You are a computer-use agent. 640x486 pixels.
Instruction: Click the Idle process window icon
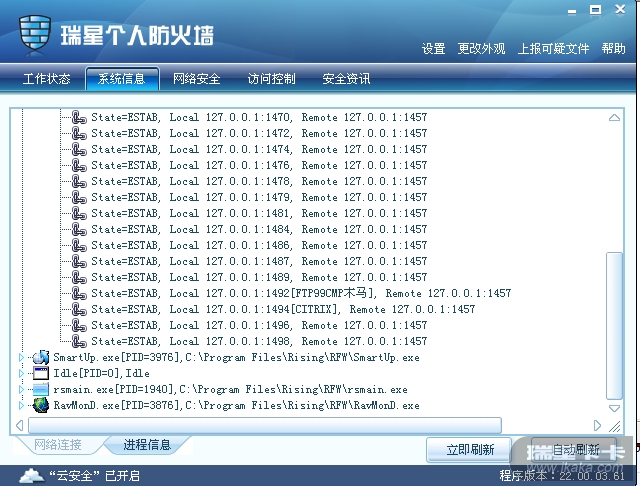coord(41,373)
